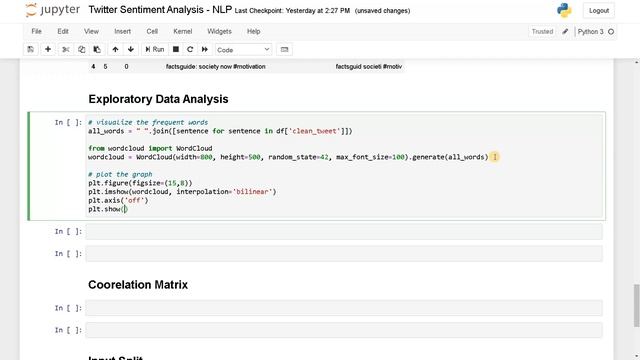Click the '(unsaved changes)' status text
The width and height of the screenshot is (640, 360).
(x=382, y=11)
